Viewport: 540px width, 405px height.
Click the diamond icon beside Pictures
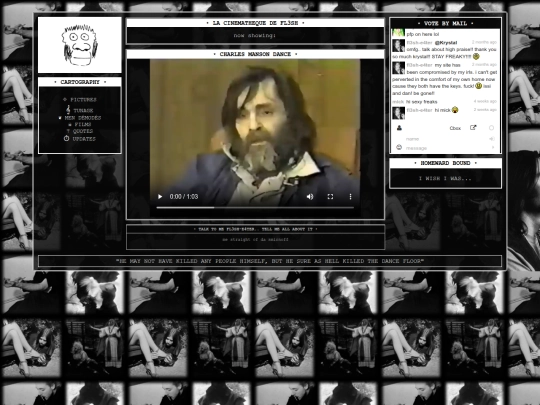(65, 100)
